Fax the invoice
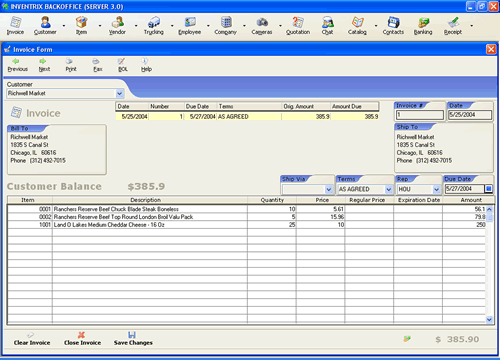 point(97,65)
